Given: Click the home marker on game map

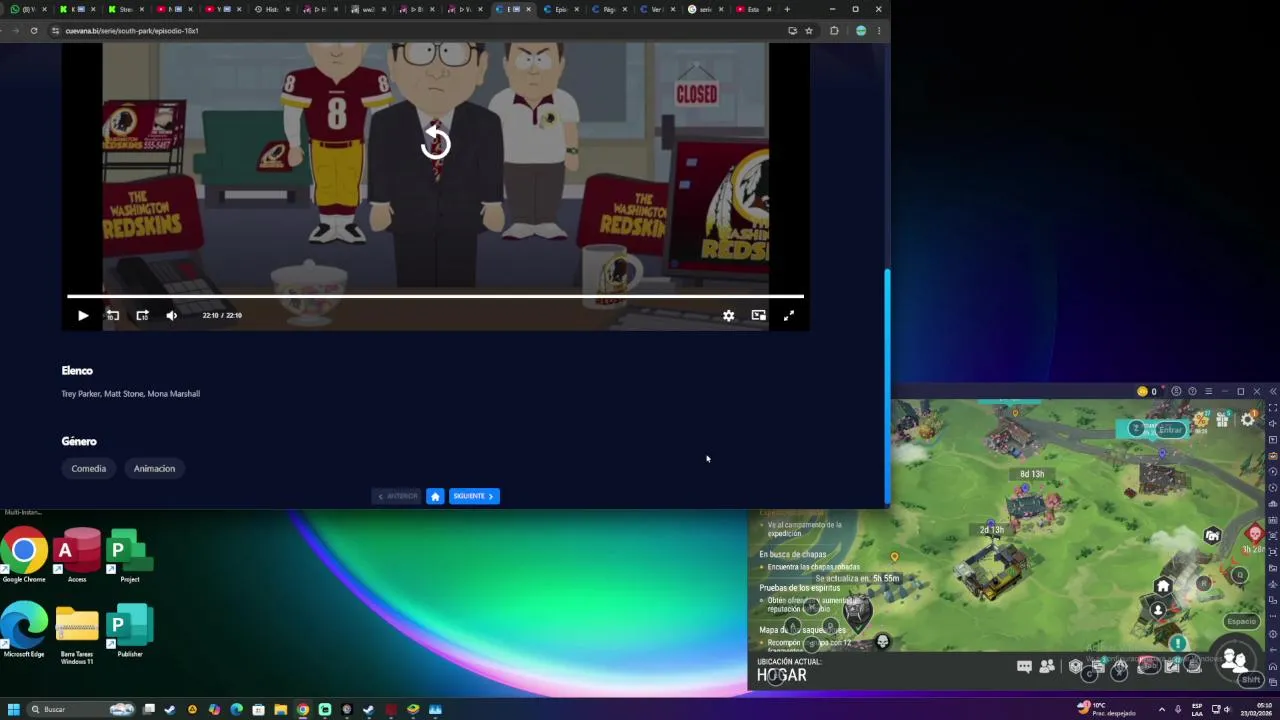Looking at the screenshot, I should coord(1162,587).
